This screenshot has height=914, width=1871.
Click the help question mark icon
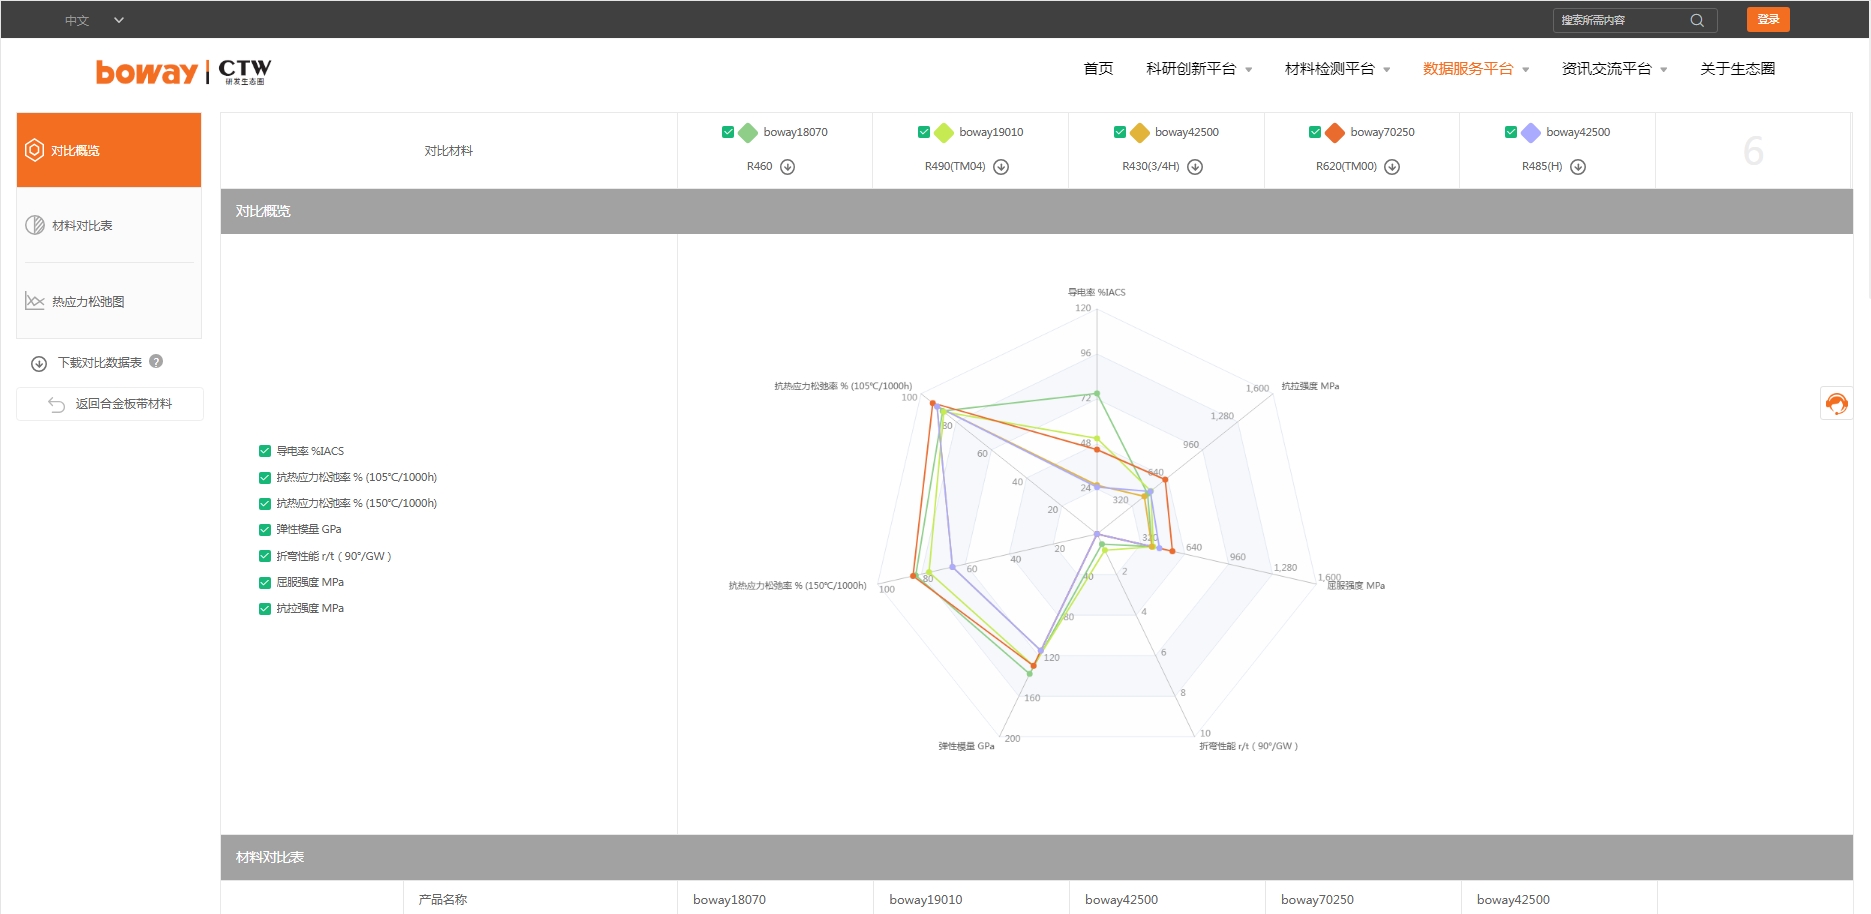(156, 362)
